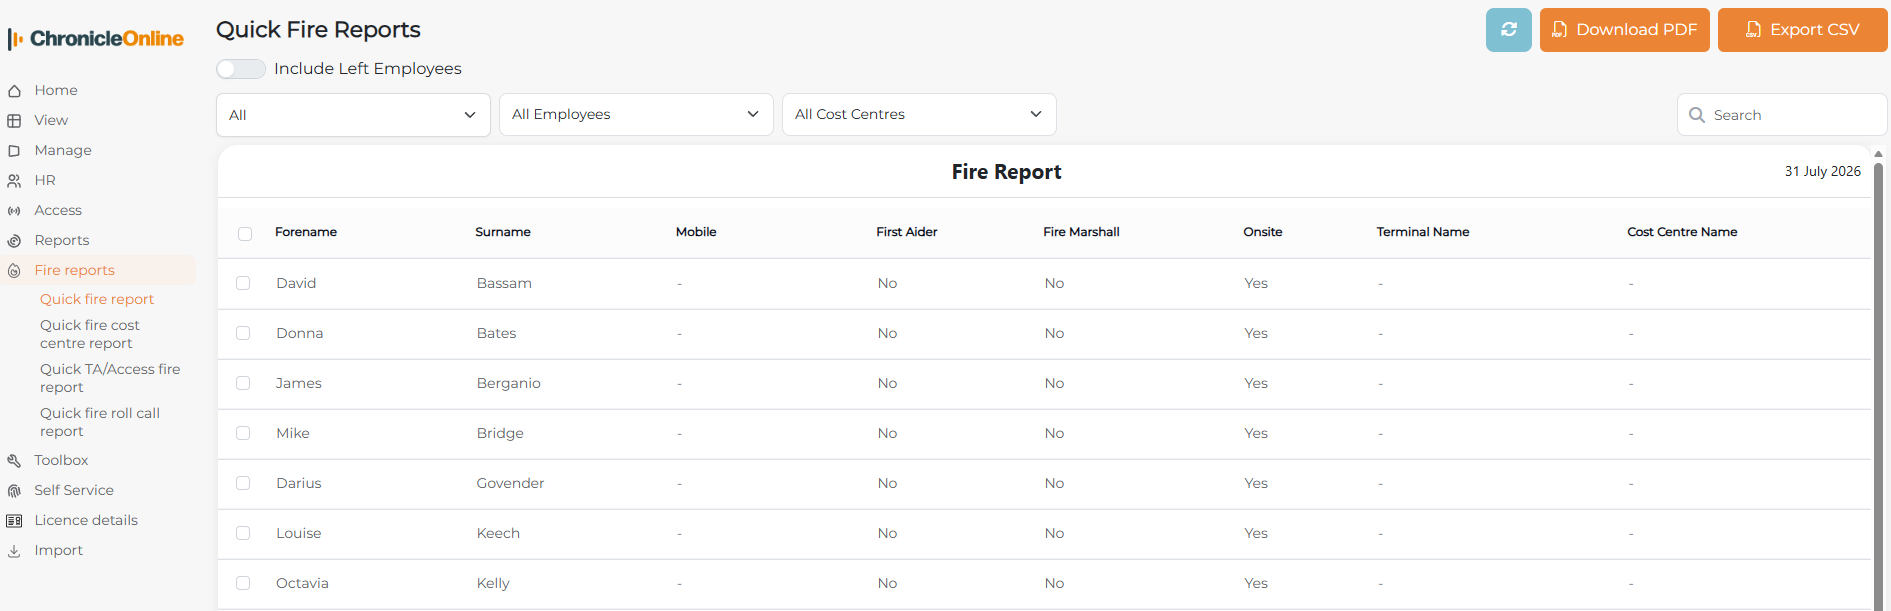The width and height of the screenshot is (1891, 611).
Task: Click the scrollbar up arrow
Action: (1878, 154)
